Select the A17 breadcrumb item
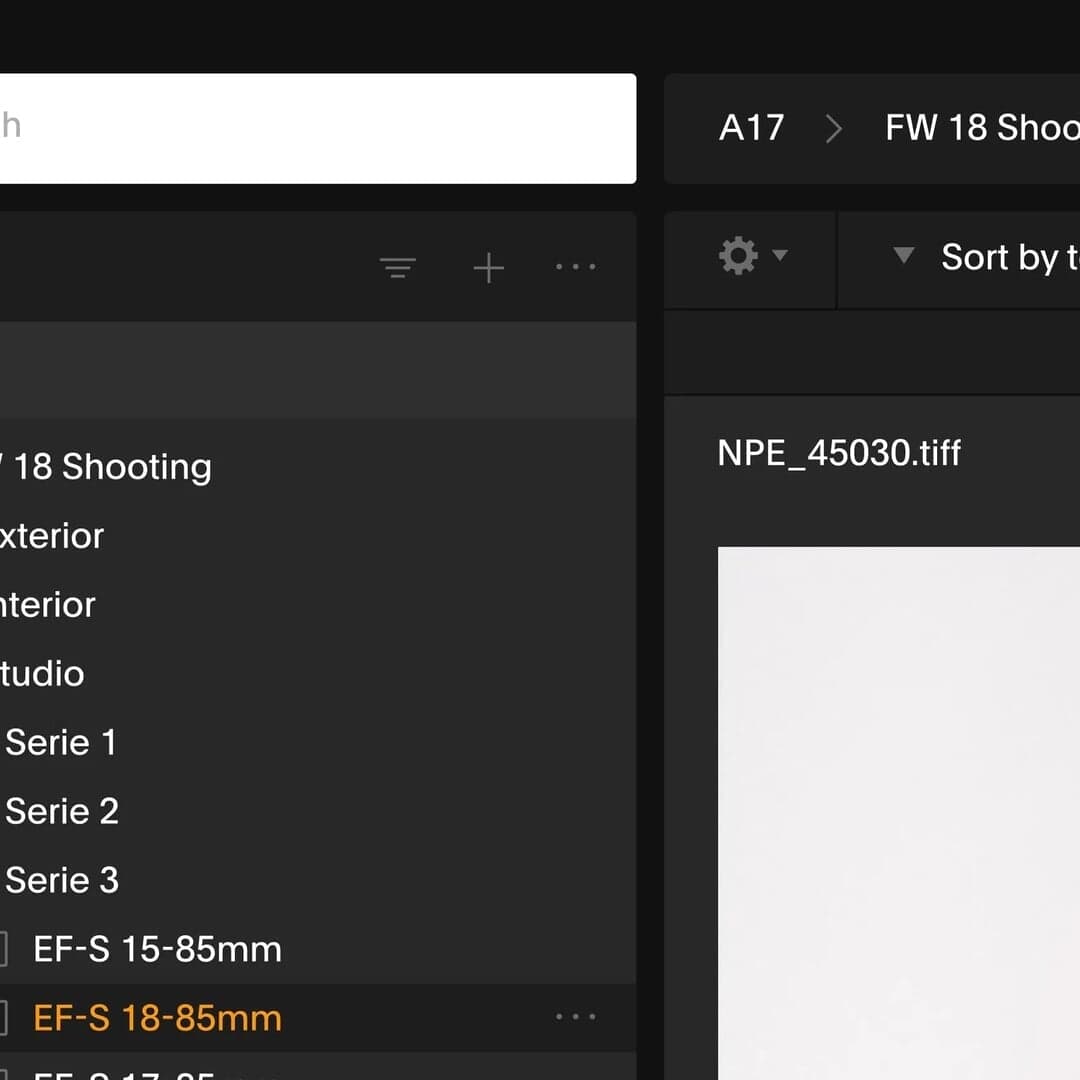This screenshot has height=1080, width=1080. click(751, 128)
